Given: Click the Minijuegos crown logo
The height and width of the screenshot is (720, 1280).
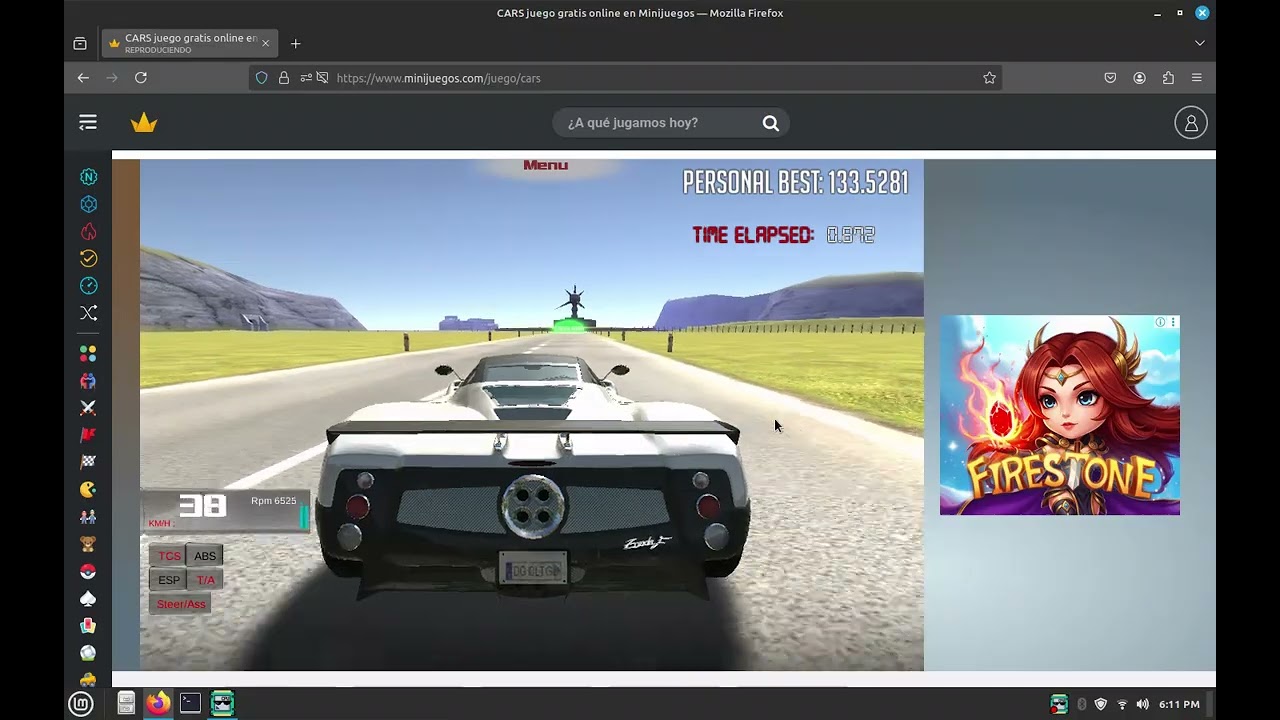Looking at the screenshot, I should [144, 123].
